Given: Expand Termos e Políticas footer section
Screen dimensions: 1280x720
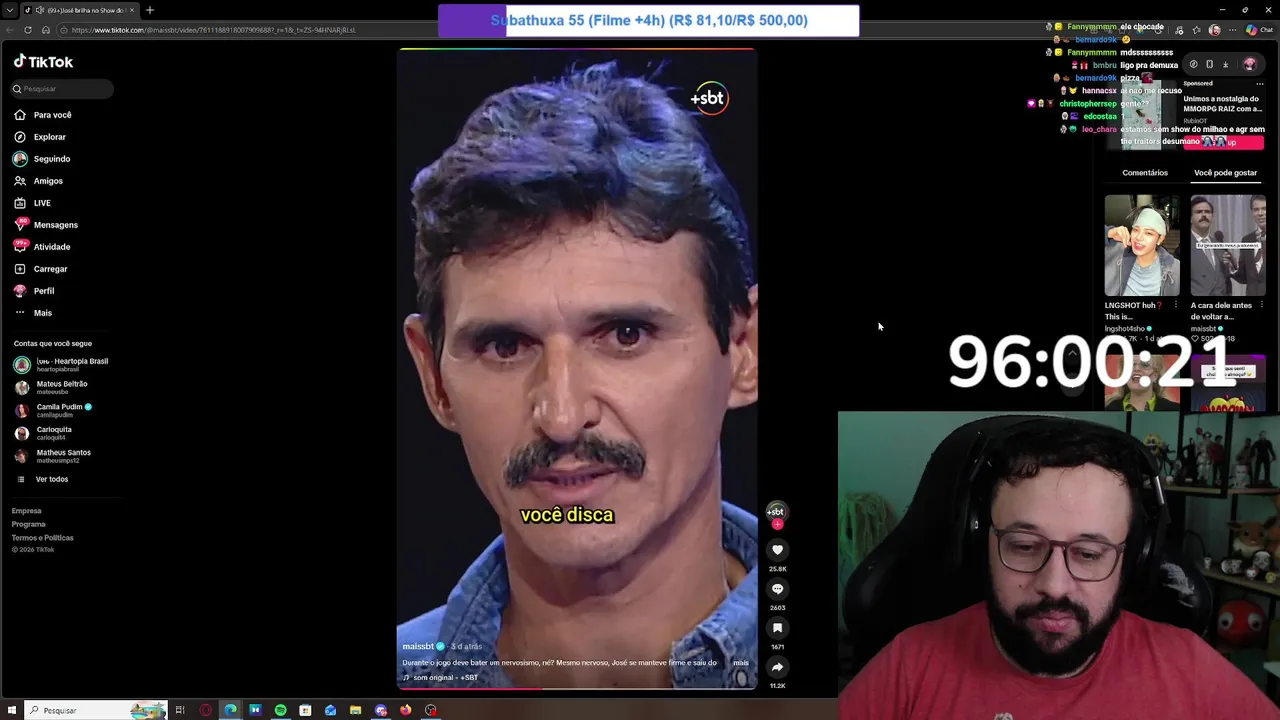Looking at the screenshot, I should pos(43,538).
